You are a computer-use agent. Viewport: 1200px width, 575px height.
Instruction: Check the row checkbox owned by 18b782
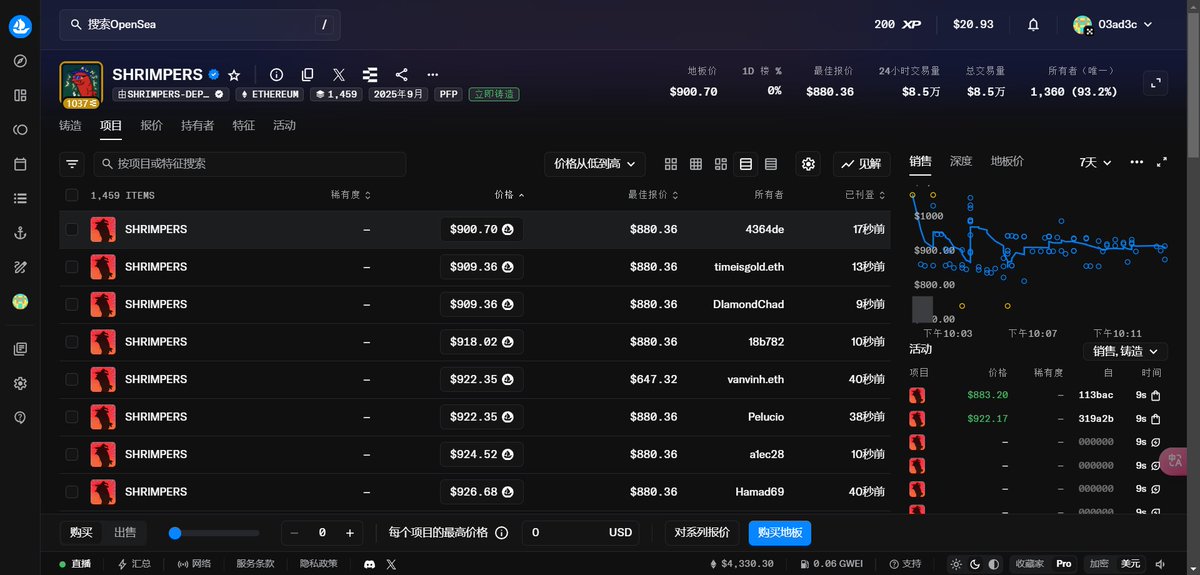coord(72,342)
